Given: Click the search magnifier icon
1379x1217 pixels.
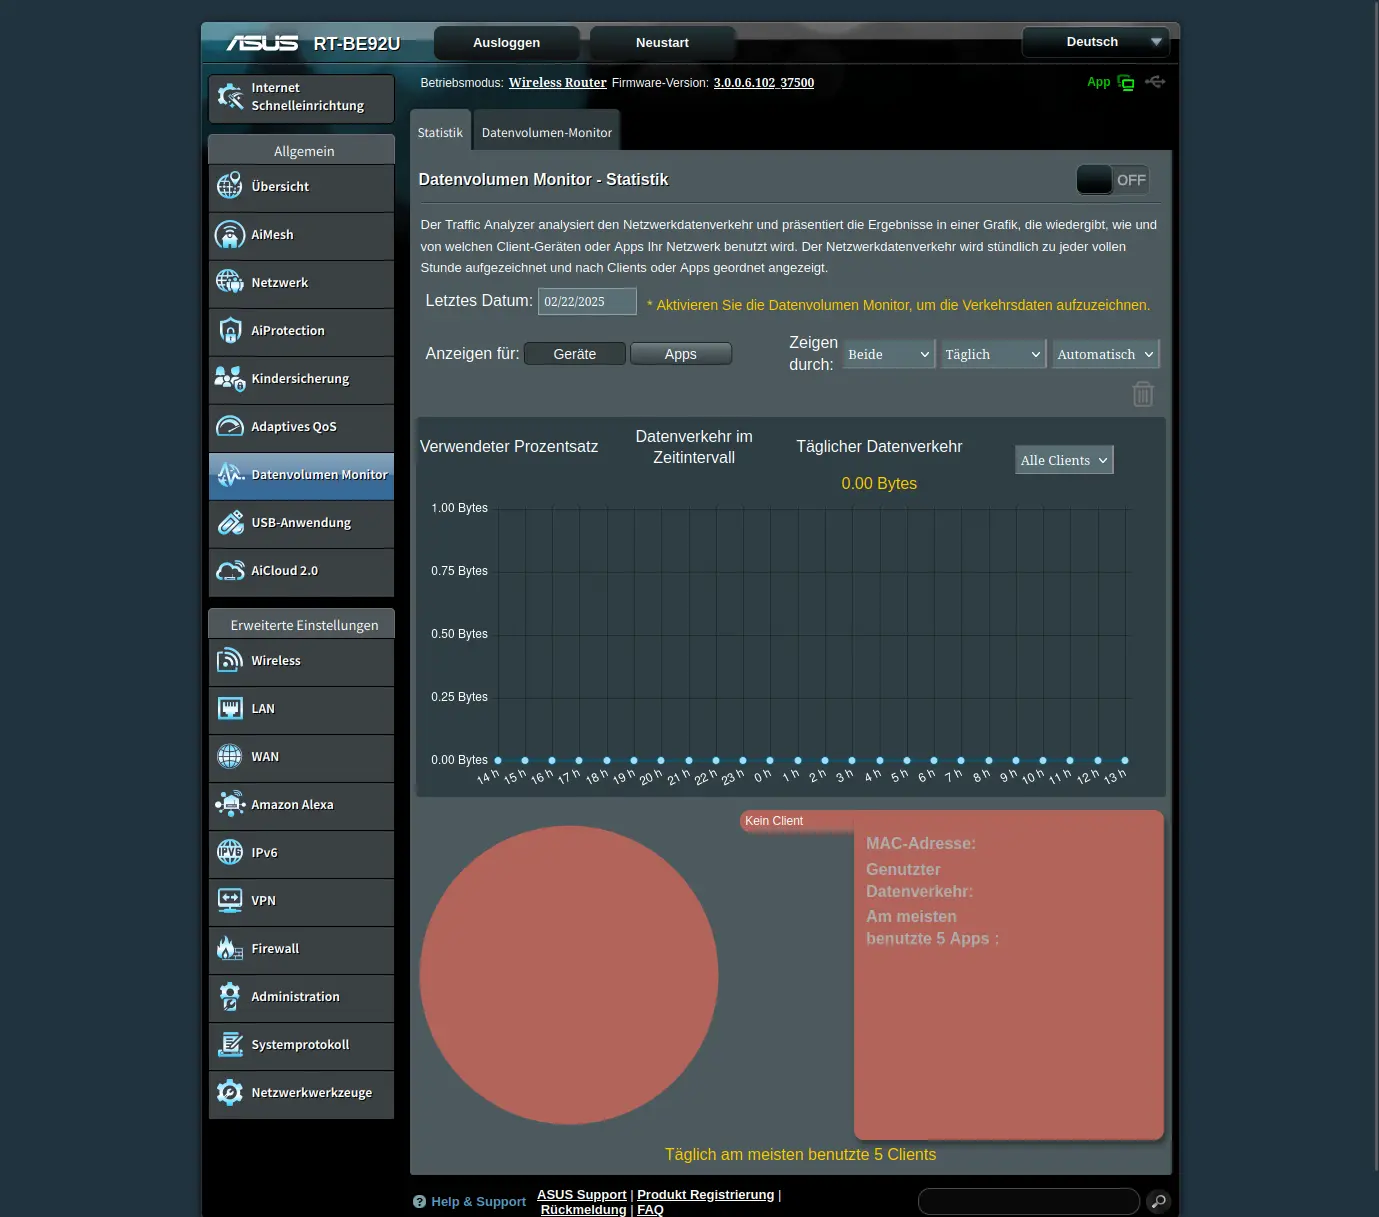Looking at the screenshot, I should pos(1157,1201).
